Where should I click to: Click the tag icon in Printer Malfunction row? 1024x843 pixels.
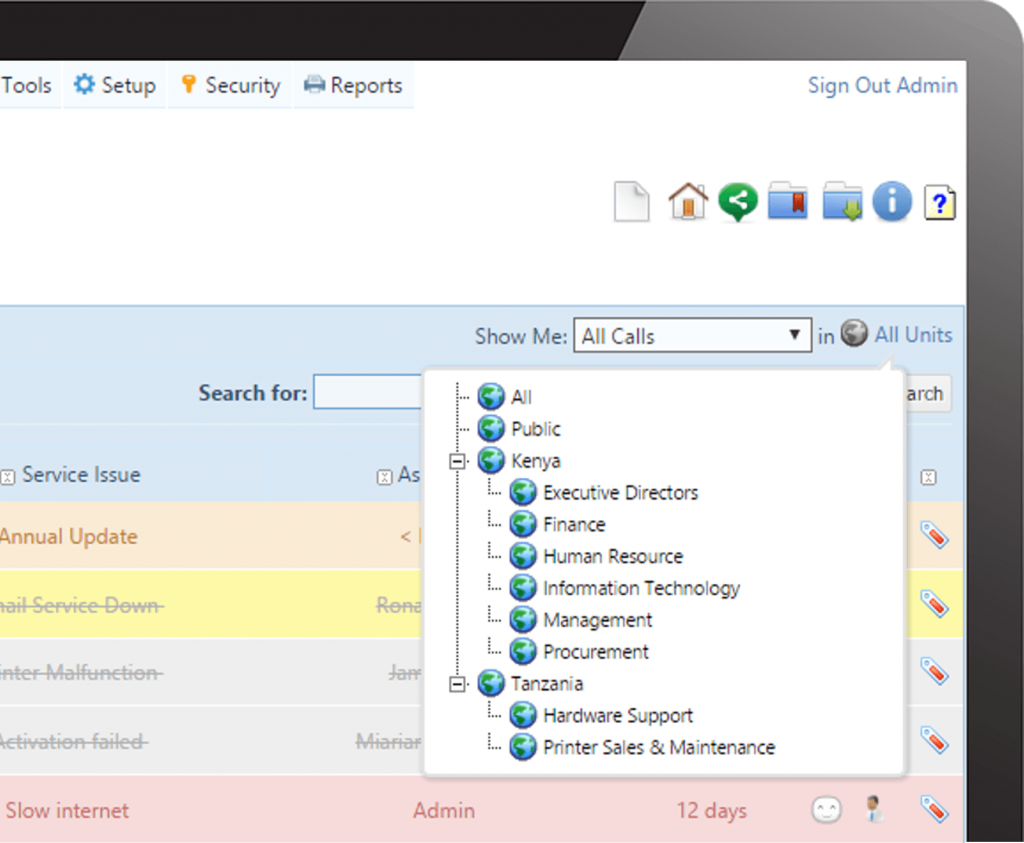click(934, 671)
